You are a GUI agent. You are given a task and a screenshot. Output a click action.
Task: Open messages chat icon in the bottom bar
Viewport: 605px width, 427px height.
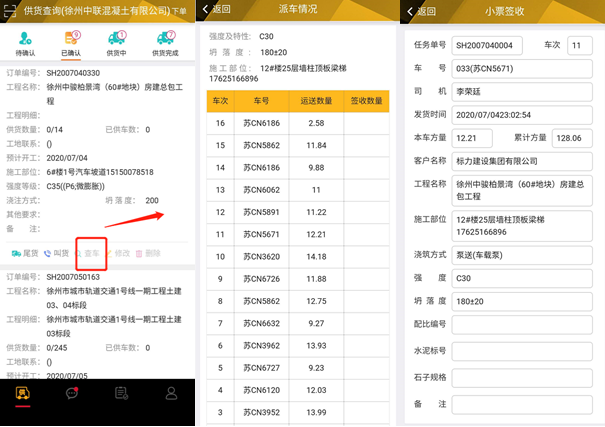pyautogui.click(x=72, y=393)
